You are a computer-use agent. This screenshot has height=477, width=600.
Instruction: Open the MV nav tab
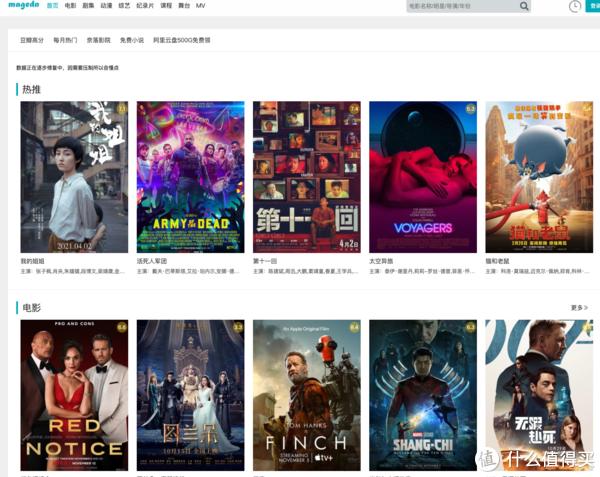[x=201, y=6]
